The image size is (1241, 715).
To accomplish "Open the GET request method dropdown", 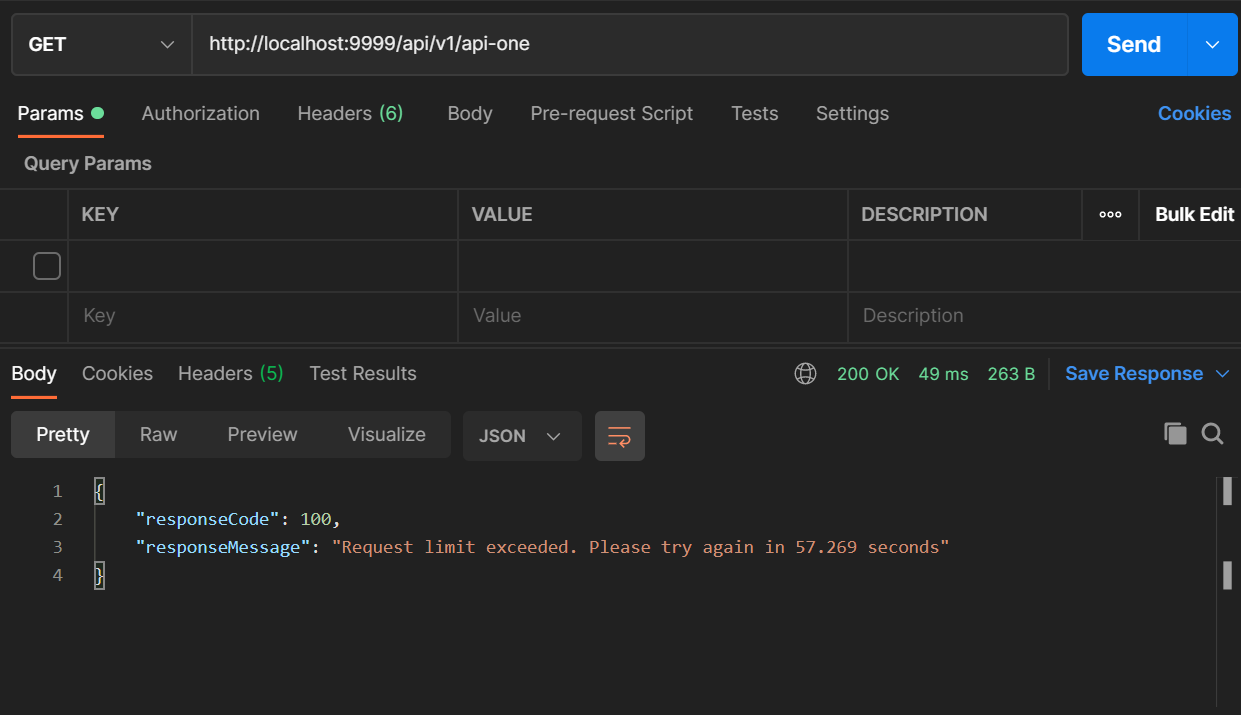I will tap(100, 44).
